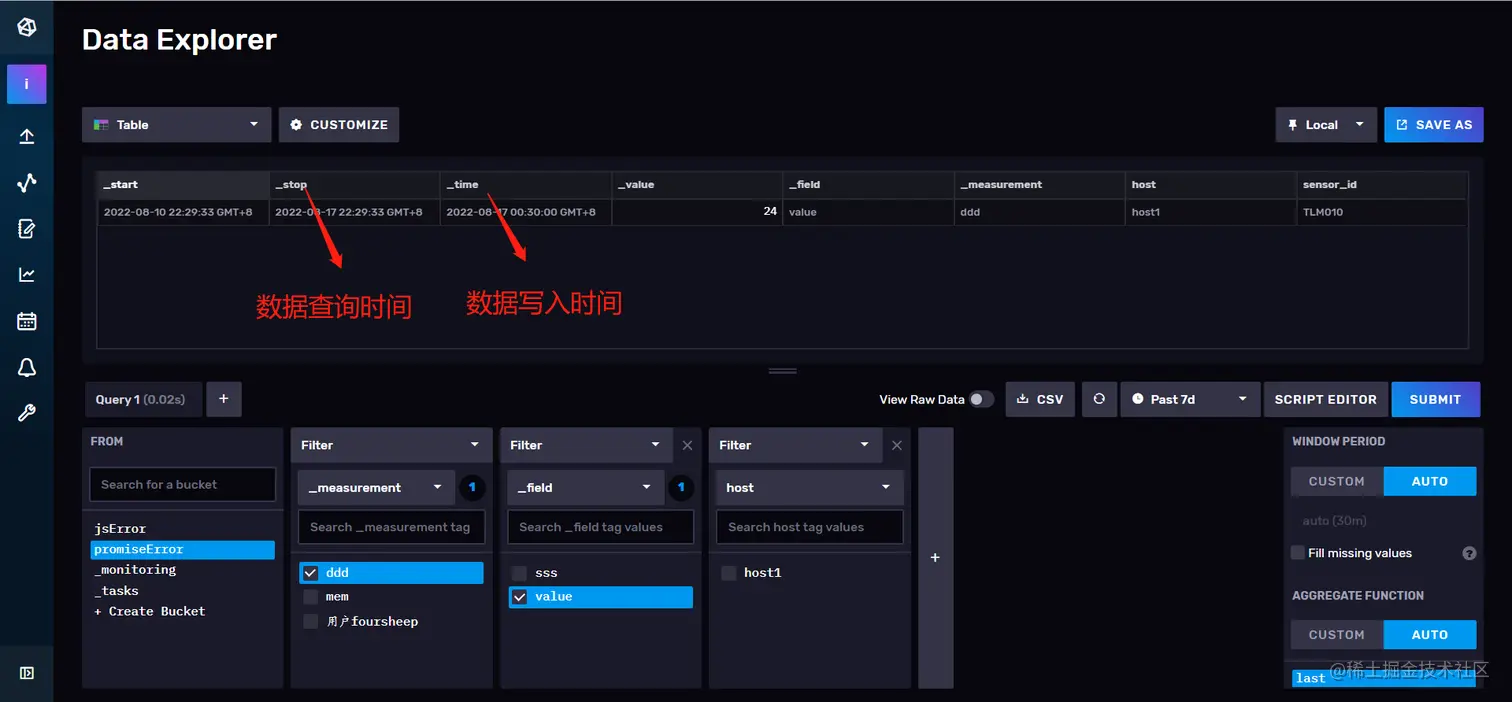
Task: Collapse the sidebar navigation toggle icon
Action: pos(27,673)
